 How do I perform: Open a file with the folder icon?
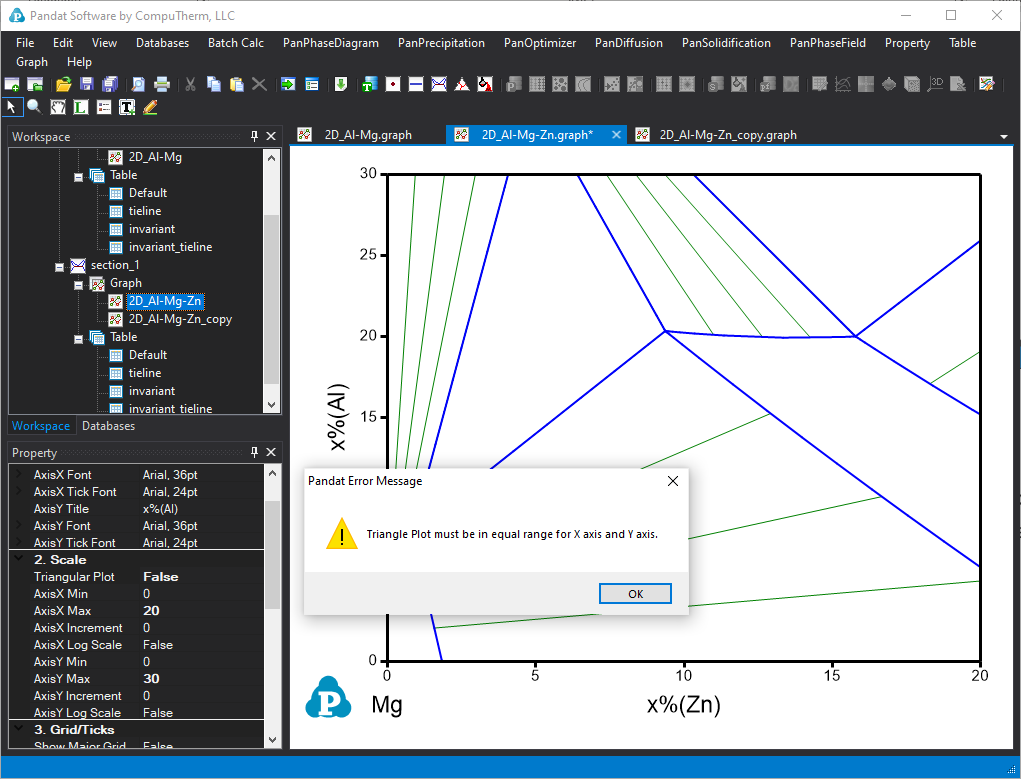pyautogui.click(x=63, y=84)
